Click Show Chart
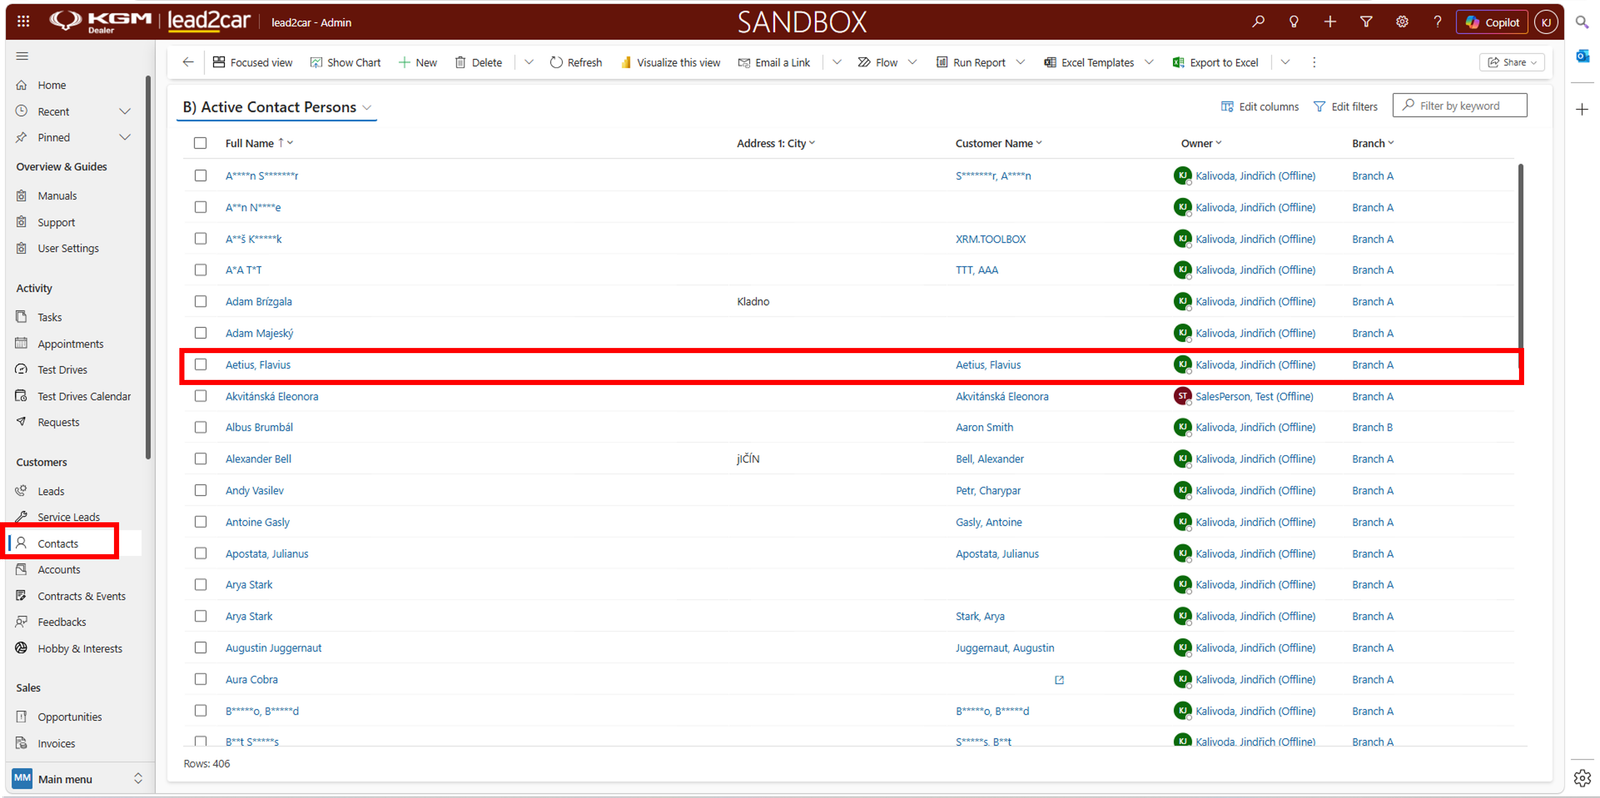 coord(346,62)
